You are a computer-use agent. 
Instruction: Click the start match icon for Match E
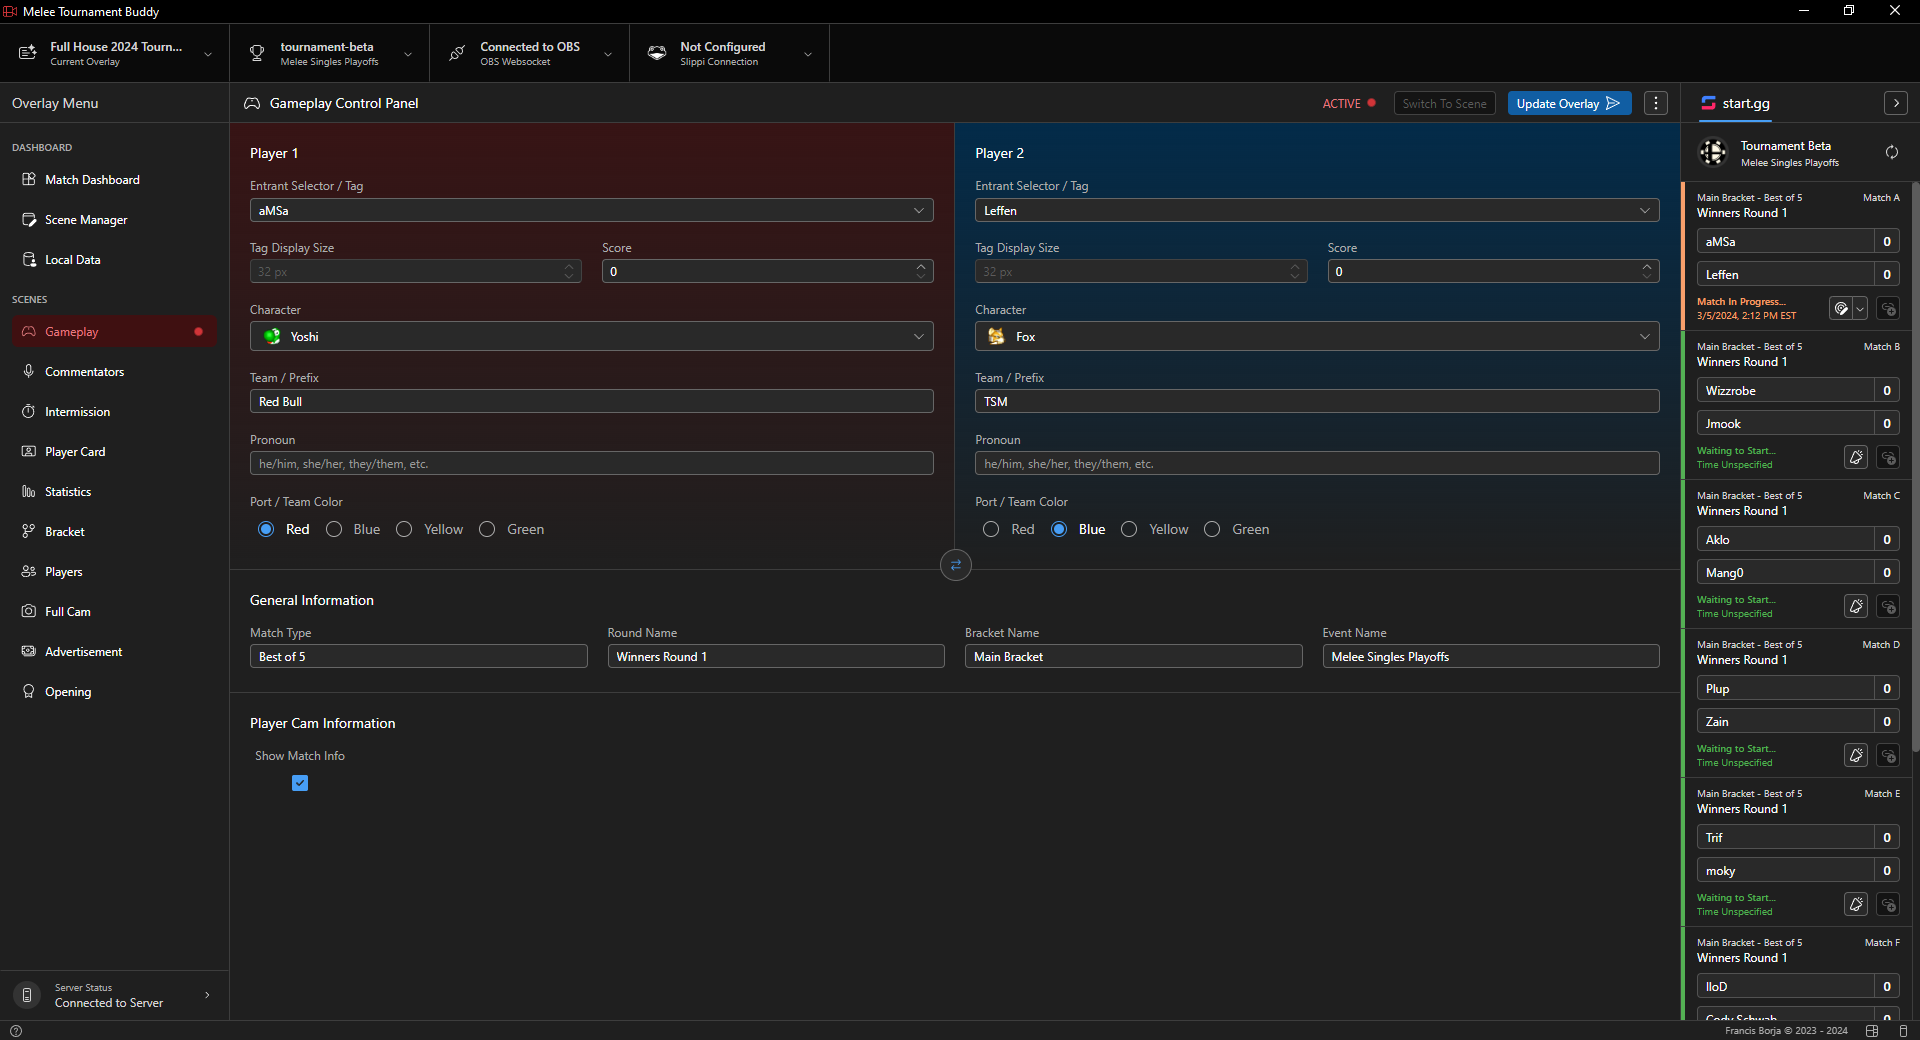[1856, 905]
